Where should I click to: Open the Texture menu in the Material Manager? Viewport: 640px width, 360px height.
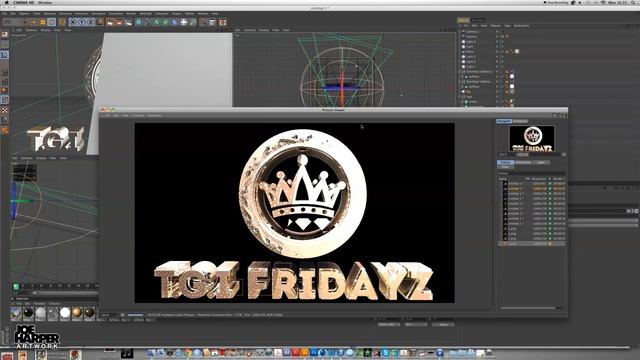coord(54,304)
